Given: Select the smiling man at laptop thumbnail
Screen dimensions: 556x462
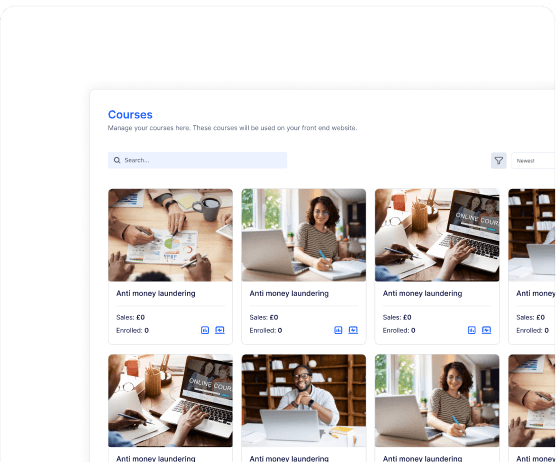Looking at the screenshot, I should click(304, 401).
